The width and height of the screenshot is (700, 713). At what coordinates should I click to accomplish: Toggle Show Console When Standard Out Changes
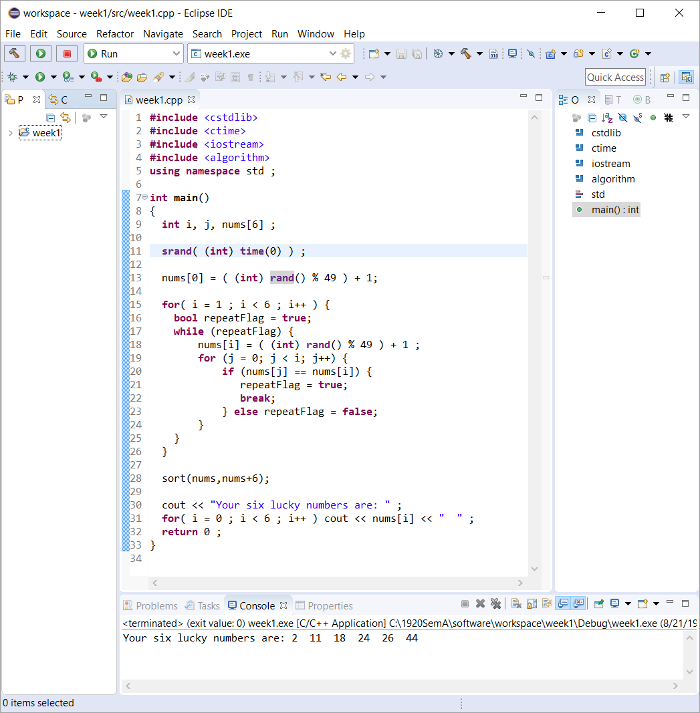click(563, 603)
